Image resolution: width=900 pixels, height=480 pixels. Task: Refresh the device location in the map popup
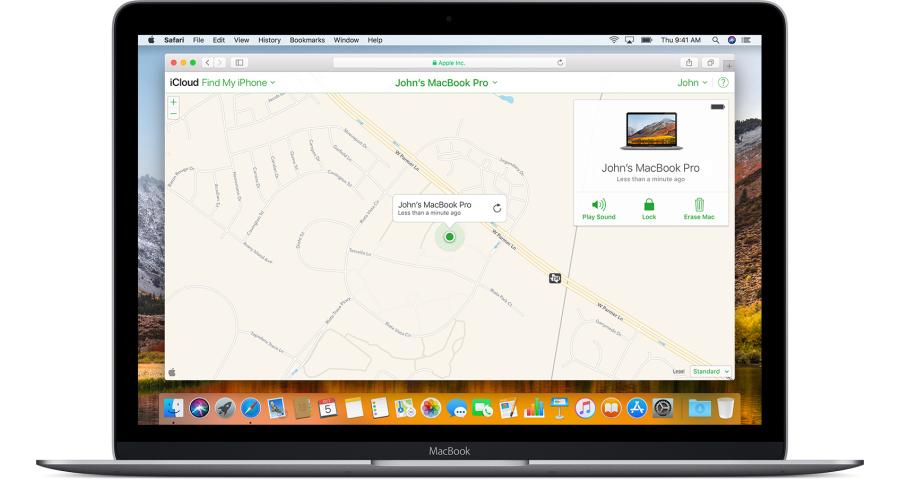[497, 208]
